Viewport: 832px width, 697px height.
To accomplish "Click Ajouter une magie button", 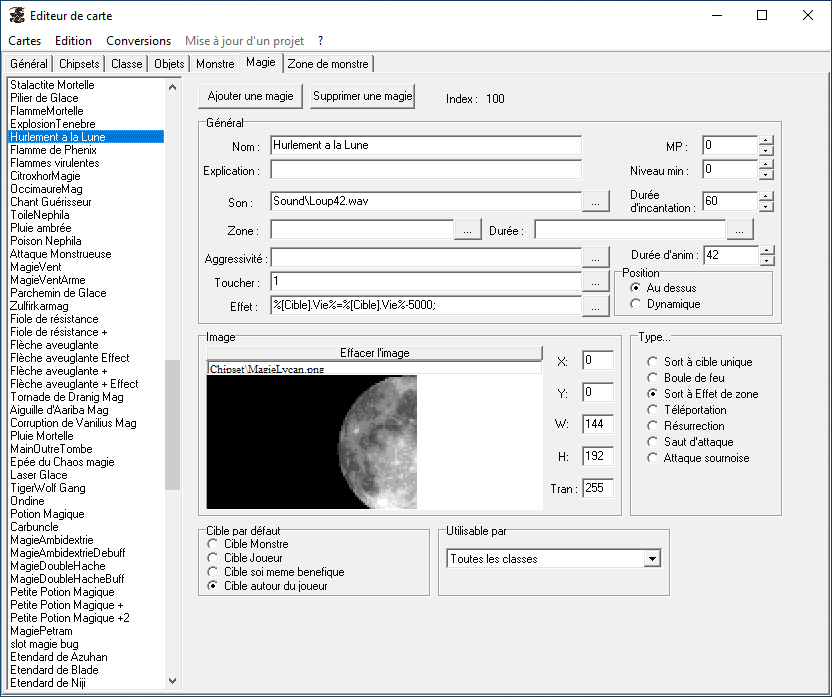I will pos(250,96).
